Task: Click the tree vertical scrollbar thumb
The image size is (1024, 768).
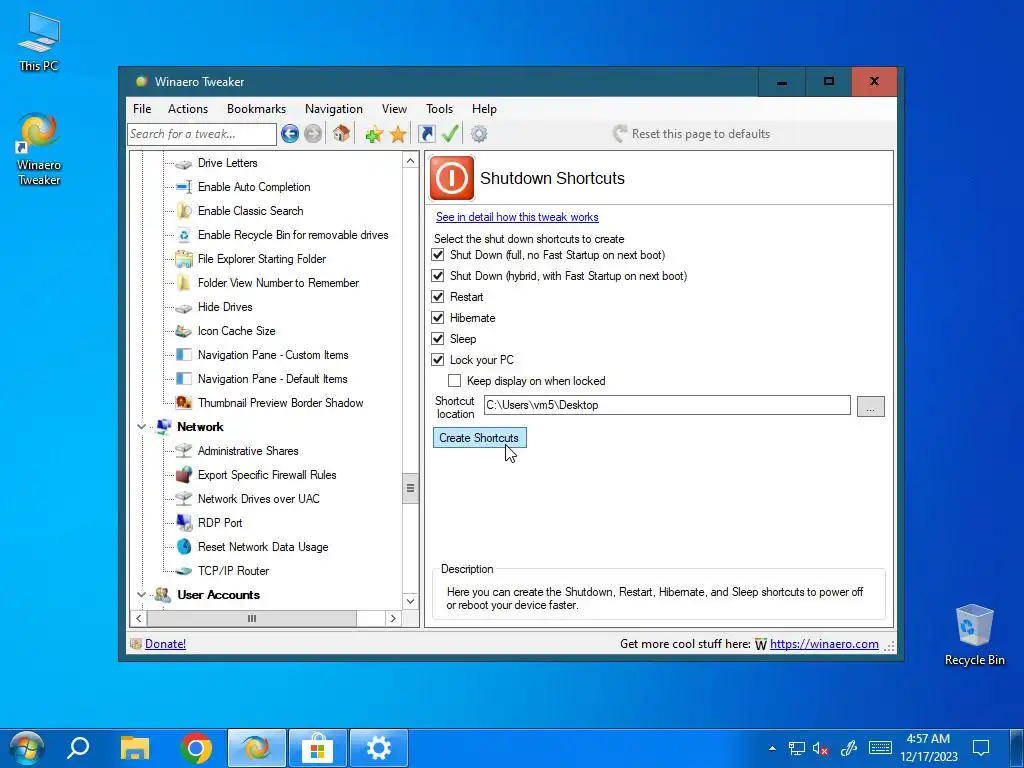Action: click(410, 488)
